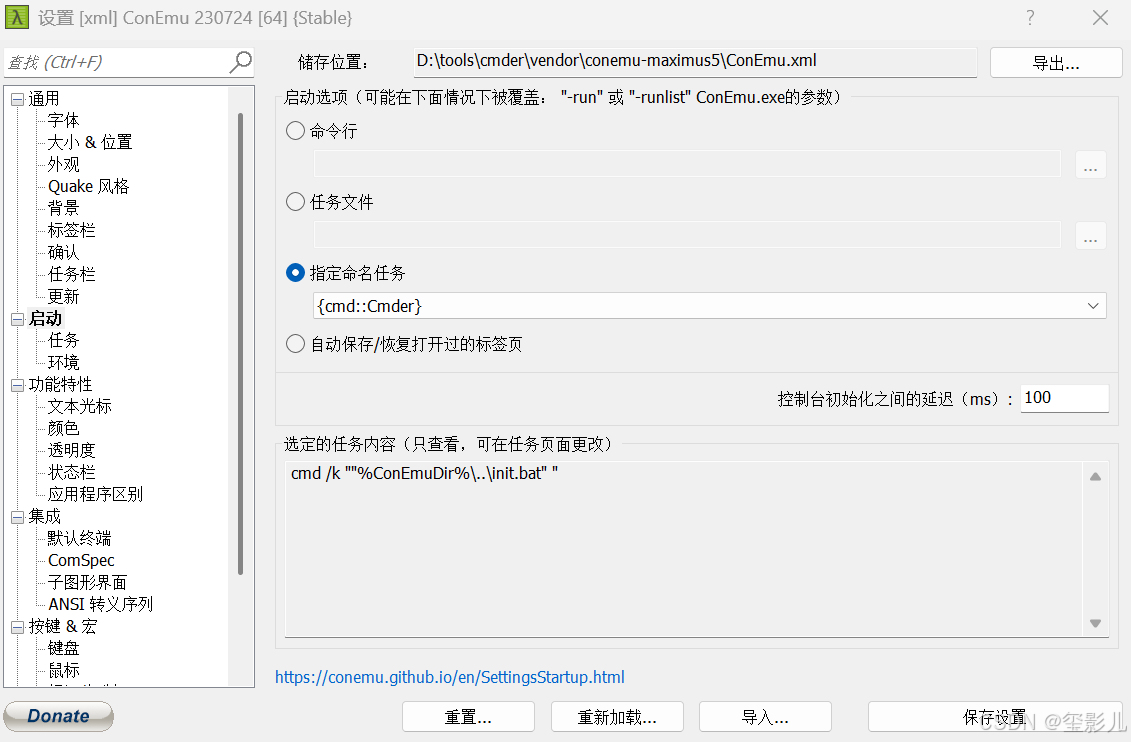Select the 集成 tree item
This screenshot has height=742, width=1131.
45,516
